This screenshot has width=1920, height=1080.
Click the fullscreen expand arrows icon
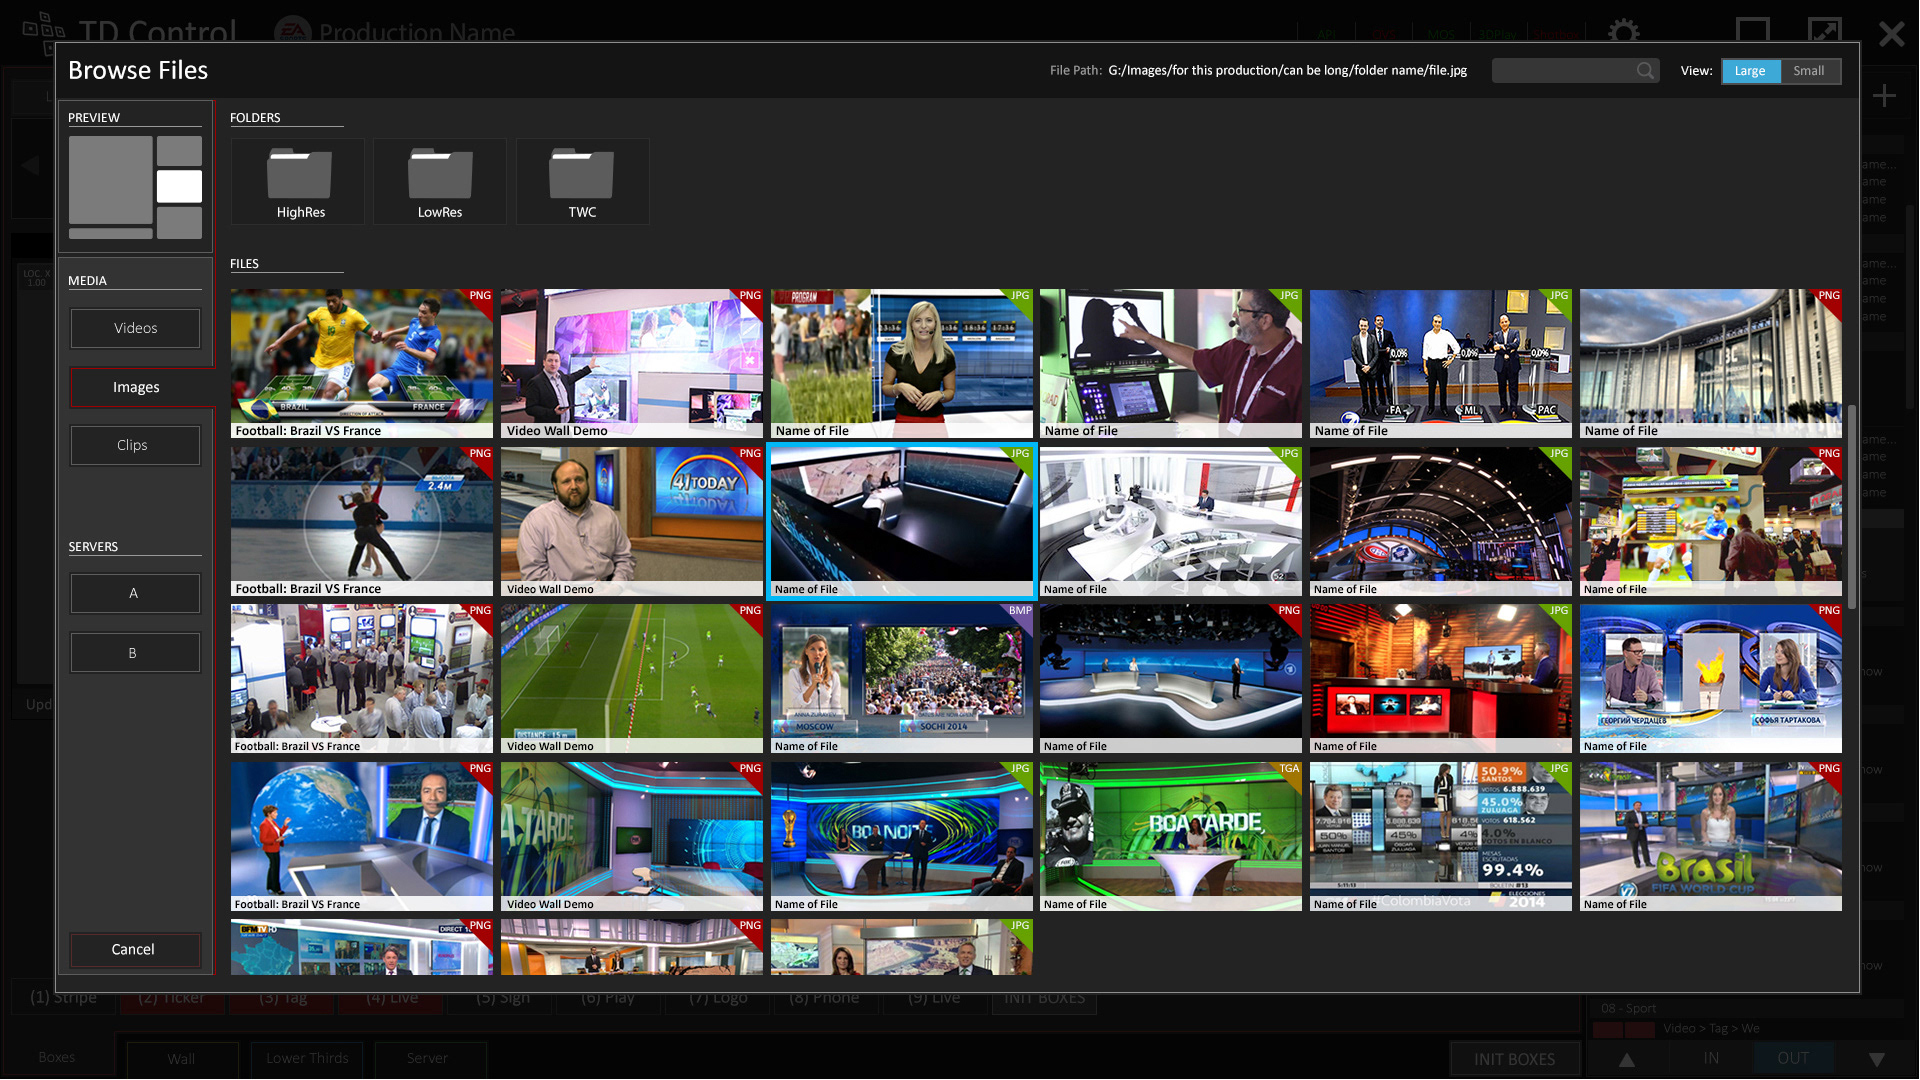[x=1825, y=31]
